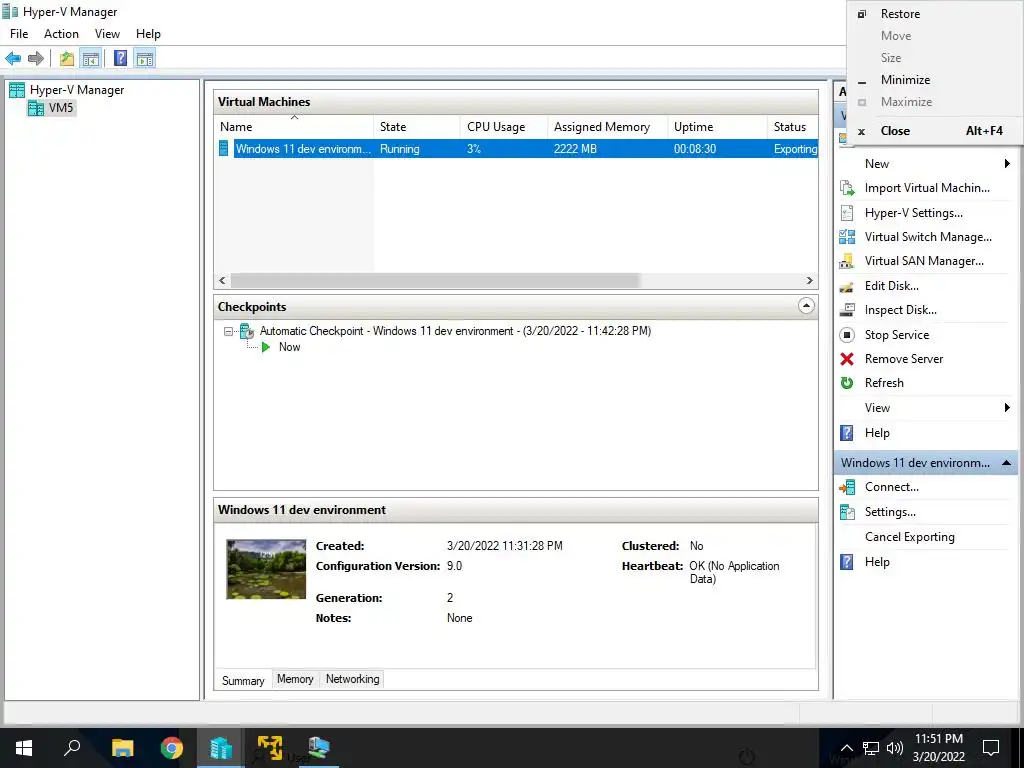Image resolution: width=1024 pixels, height=768 pixels.
Task: Click the Connect icon in Actions pane
Action: [x=847, y=487]
